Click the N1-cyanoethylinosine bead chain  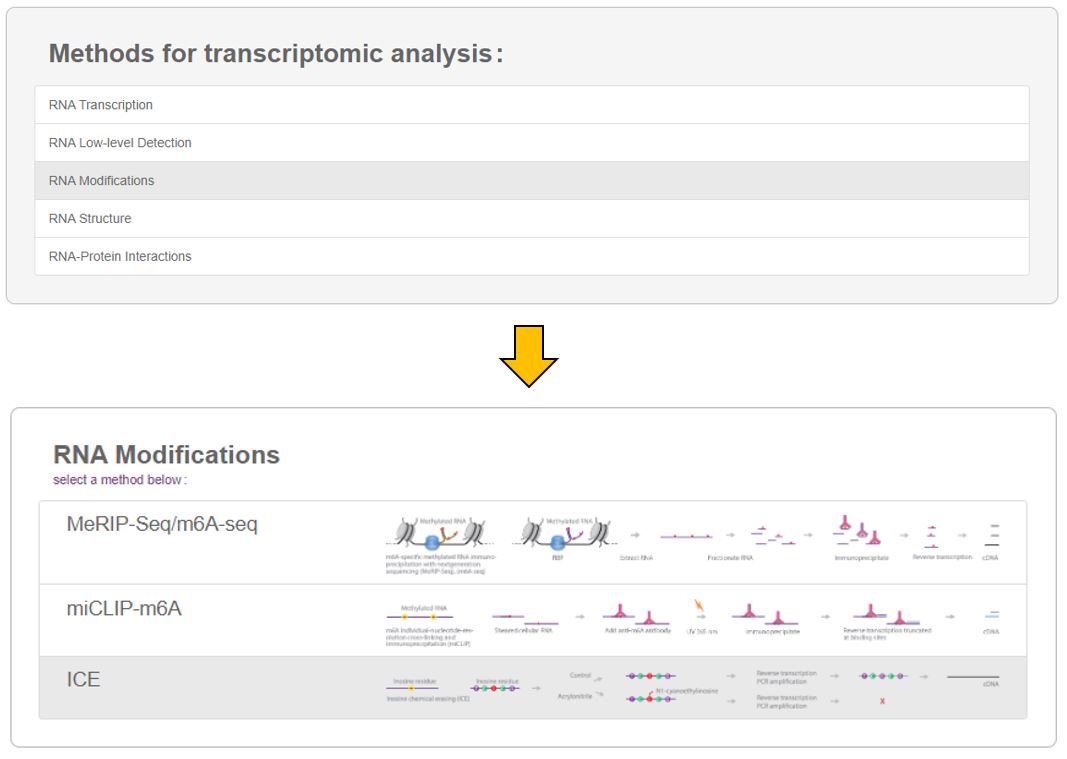[x=650, y=699]
